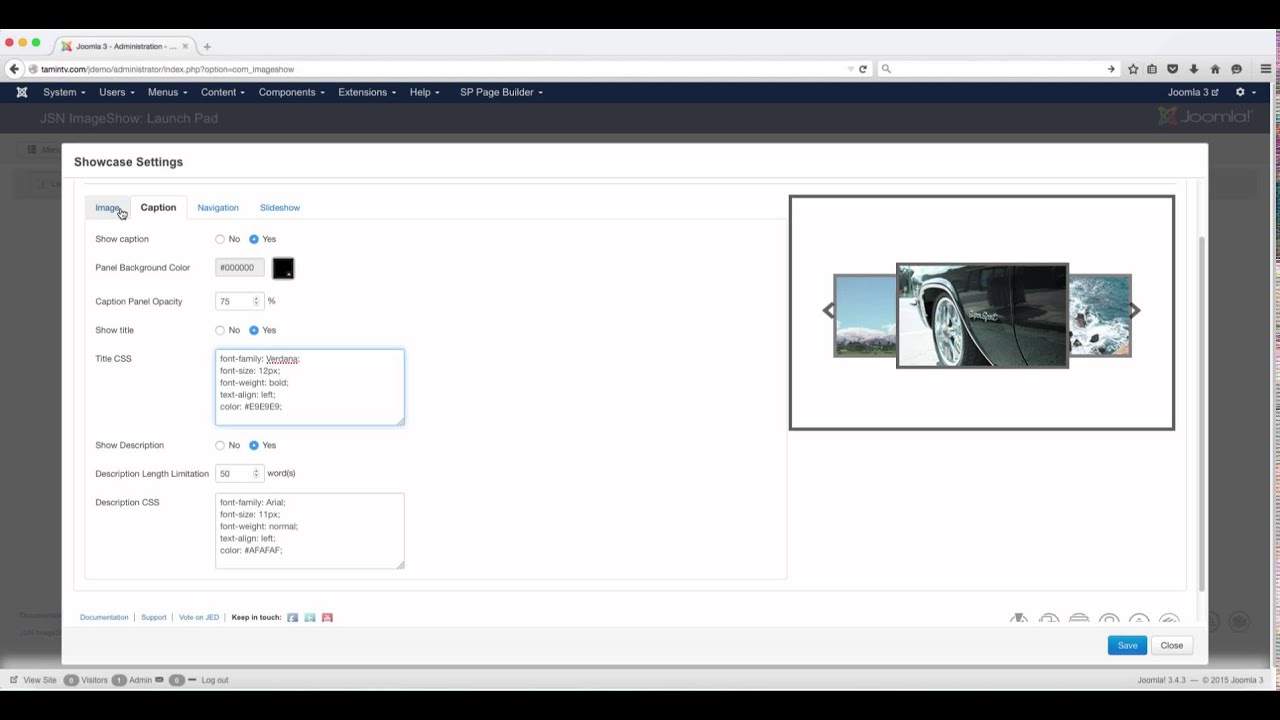
Task: Set Show title to Yes
Action: [x=254, y=330]
